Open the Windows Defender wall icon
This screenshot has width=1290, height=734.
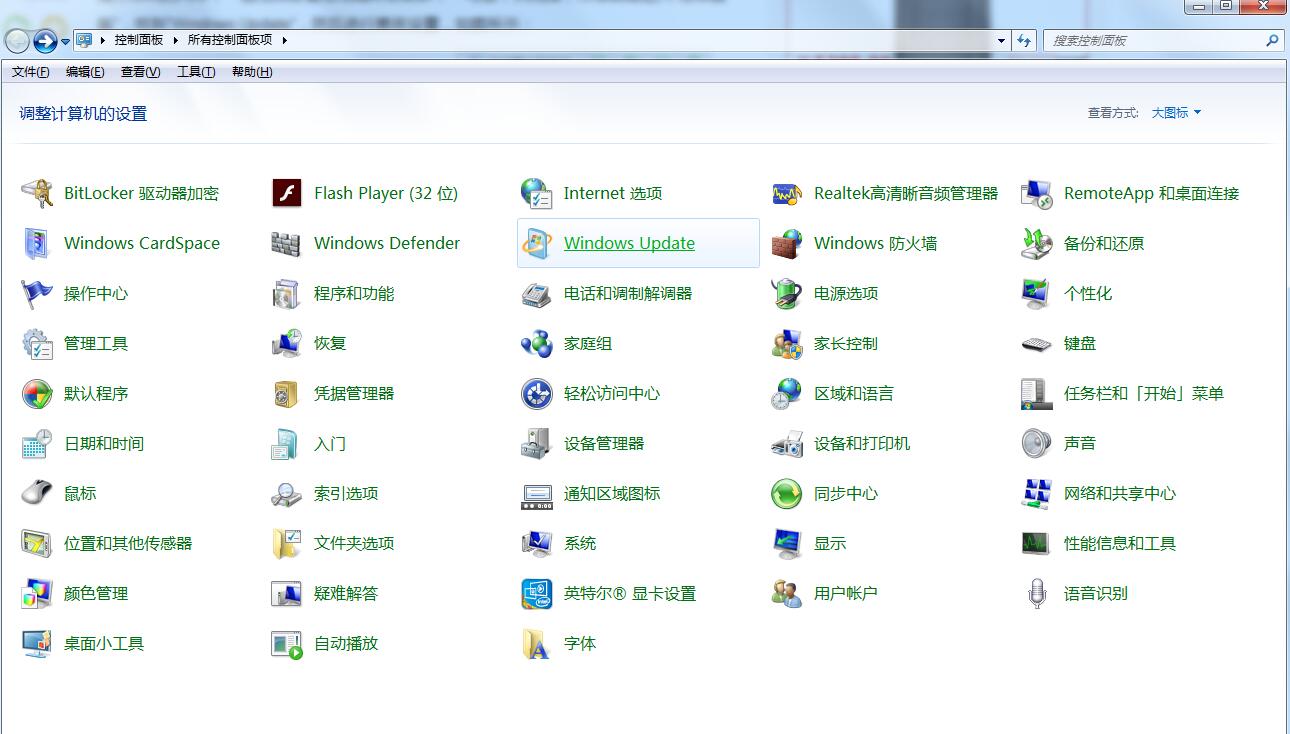(x=287, y=243)
